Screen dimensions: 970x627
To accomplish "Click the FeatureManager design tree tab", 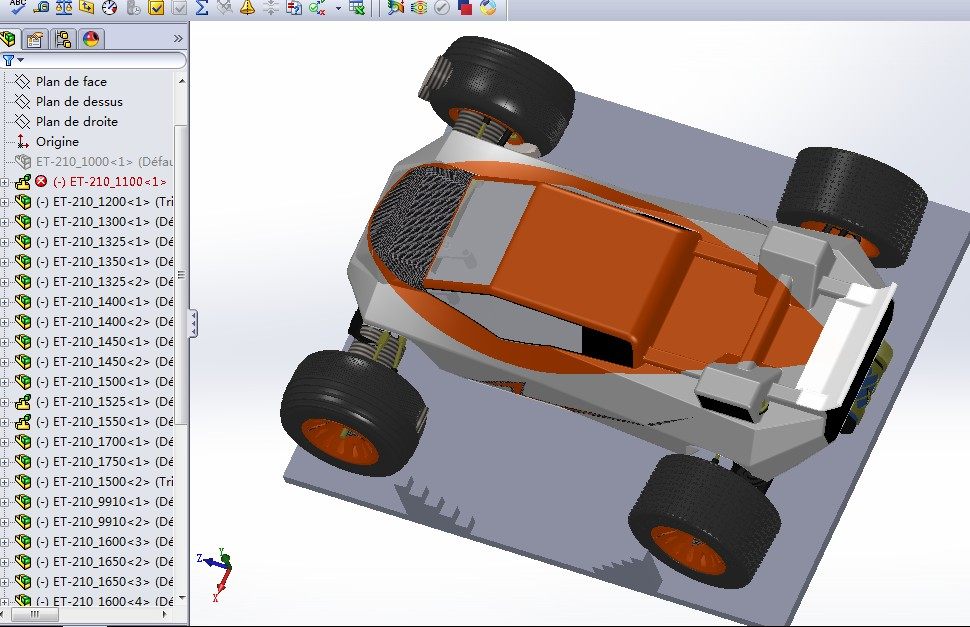I will click(x=10, y=40).
